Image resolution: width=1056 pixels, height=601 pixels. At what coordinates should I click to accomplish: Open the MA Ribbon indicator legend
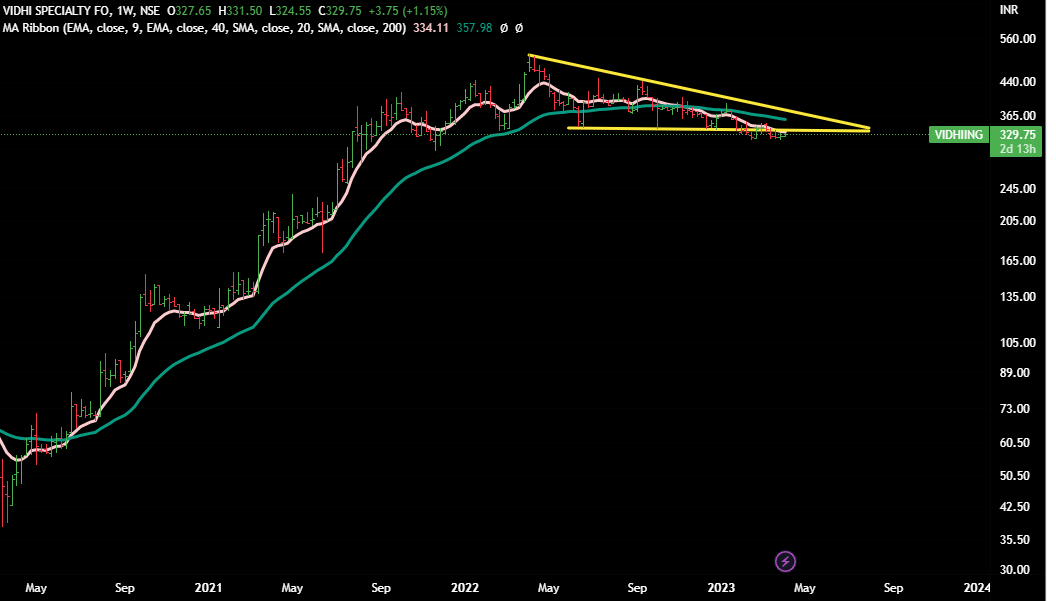coord(205,28)
